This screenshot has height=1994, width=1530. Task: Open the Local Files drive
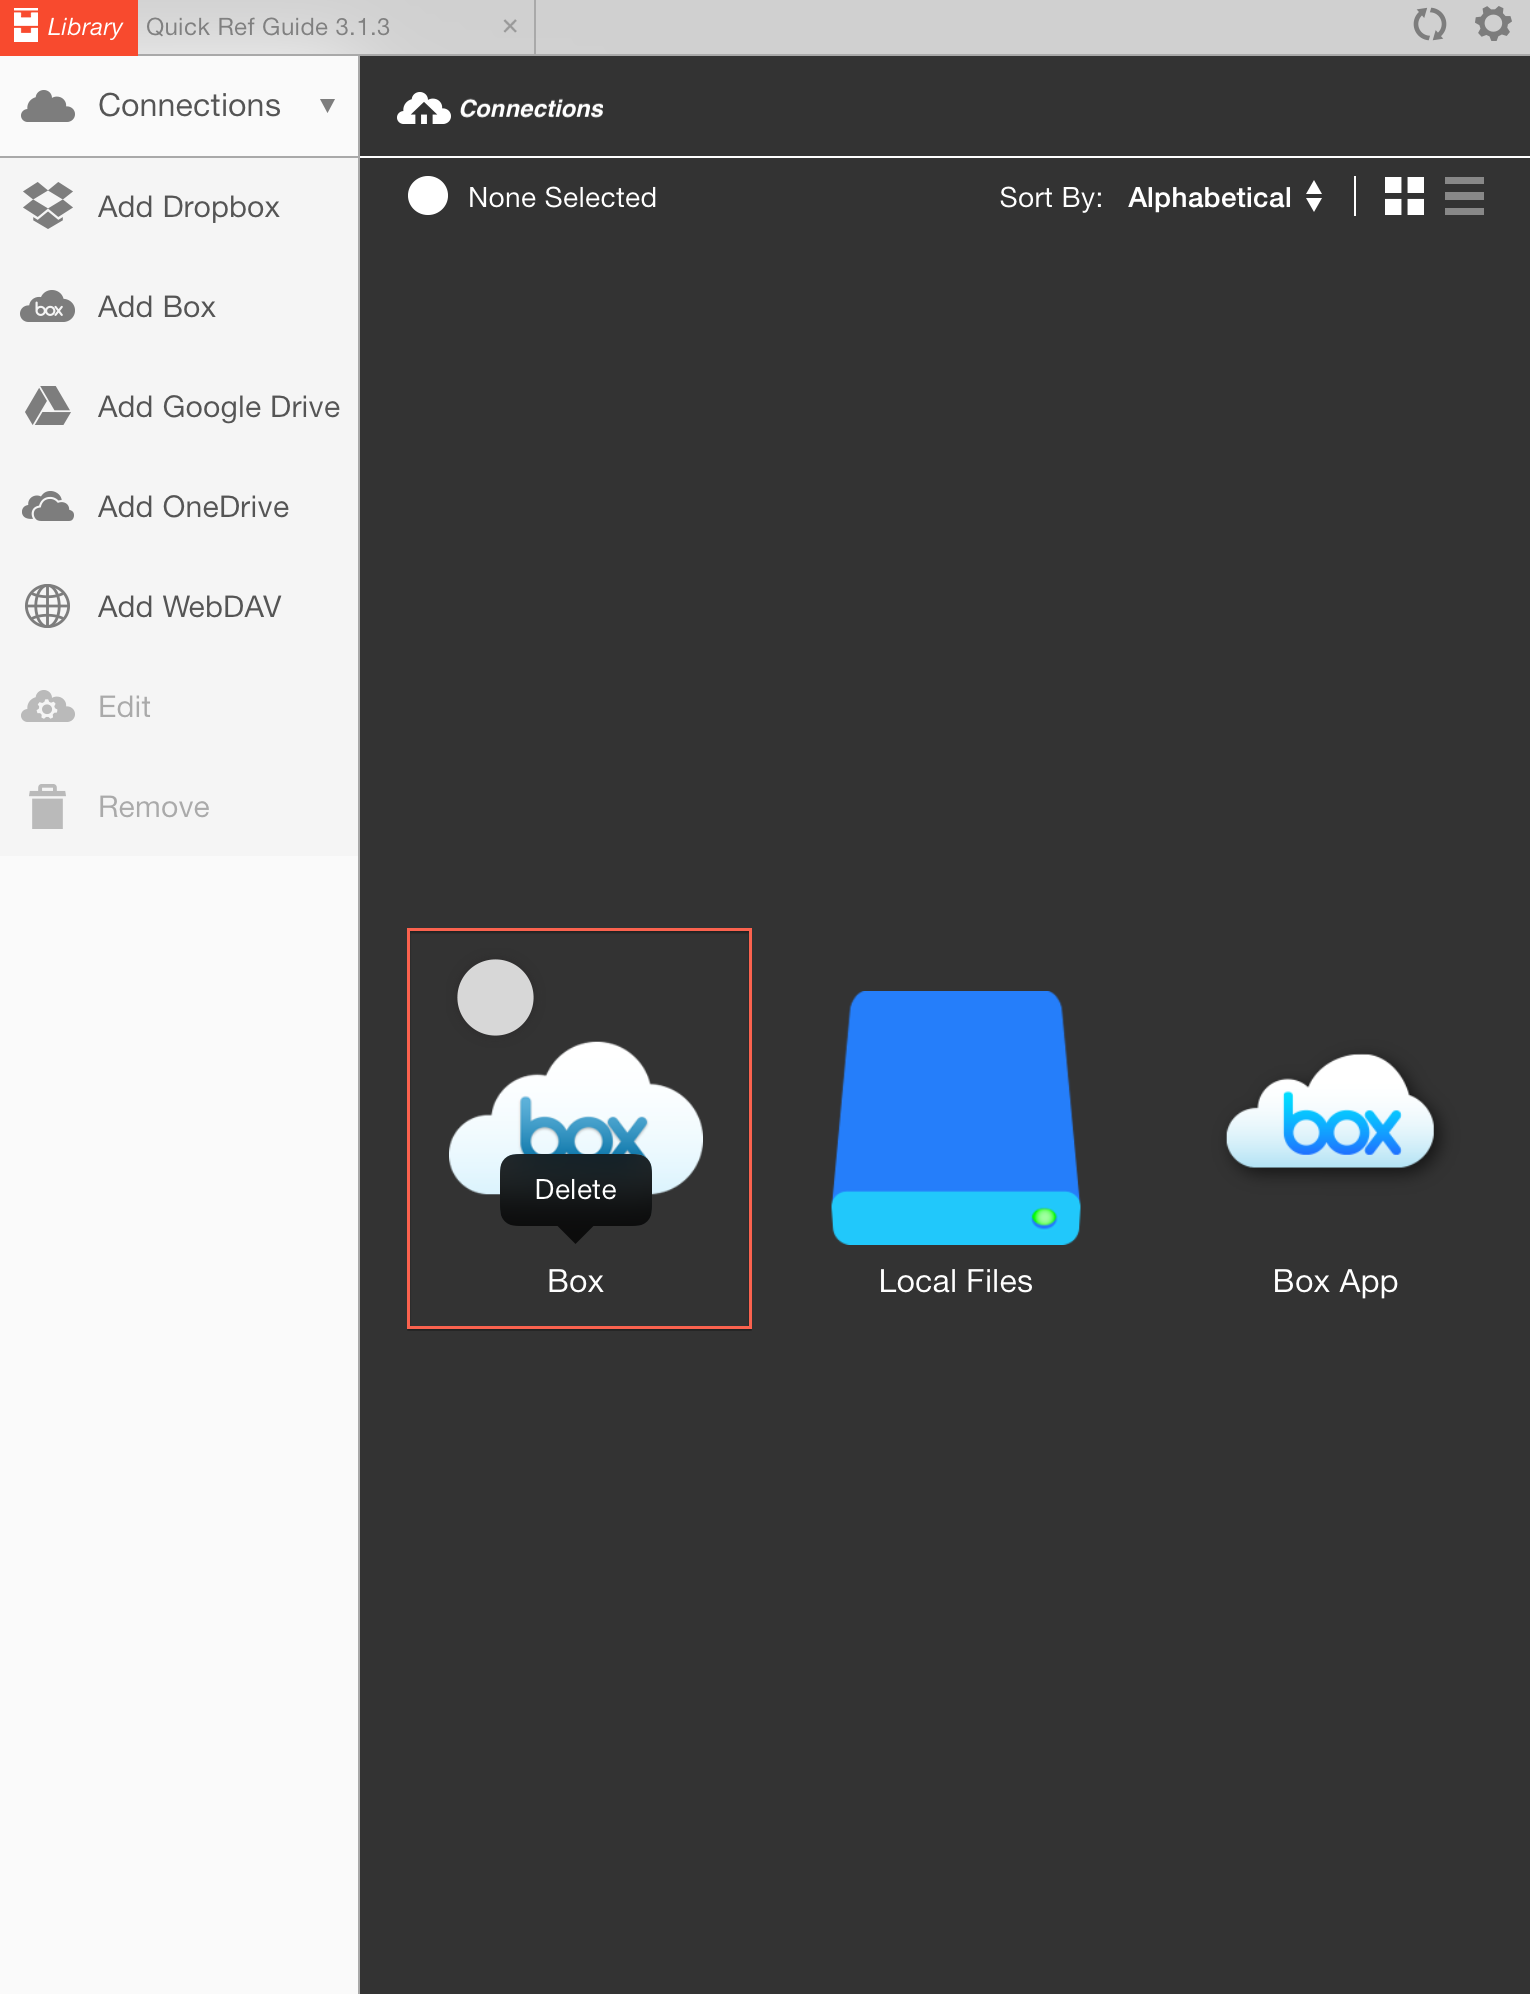pos(955,1117)
